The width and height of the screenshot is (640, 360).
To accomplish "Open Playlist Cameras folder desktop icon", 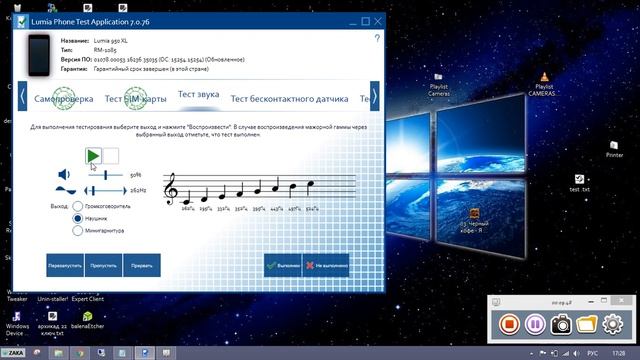I will point(438,84).
